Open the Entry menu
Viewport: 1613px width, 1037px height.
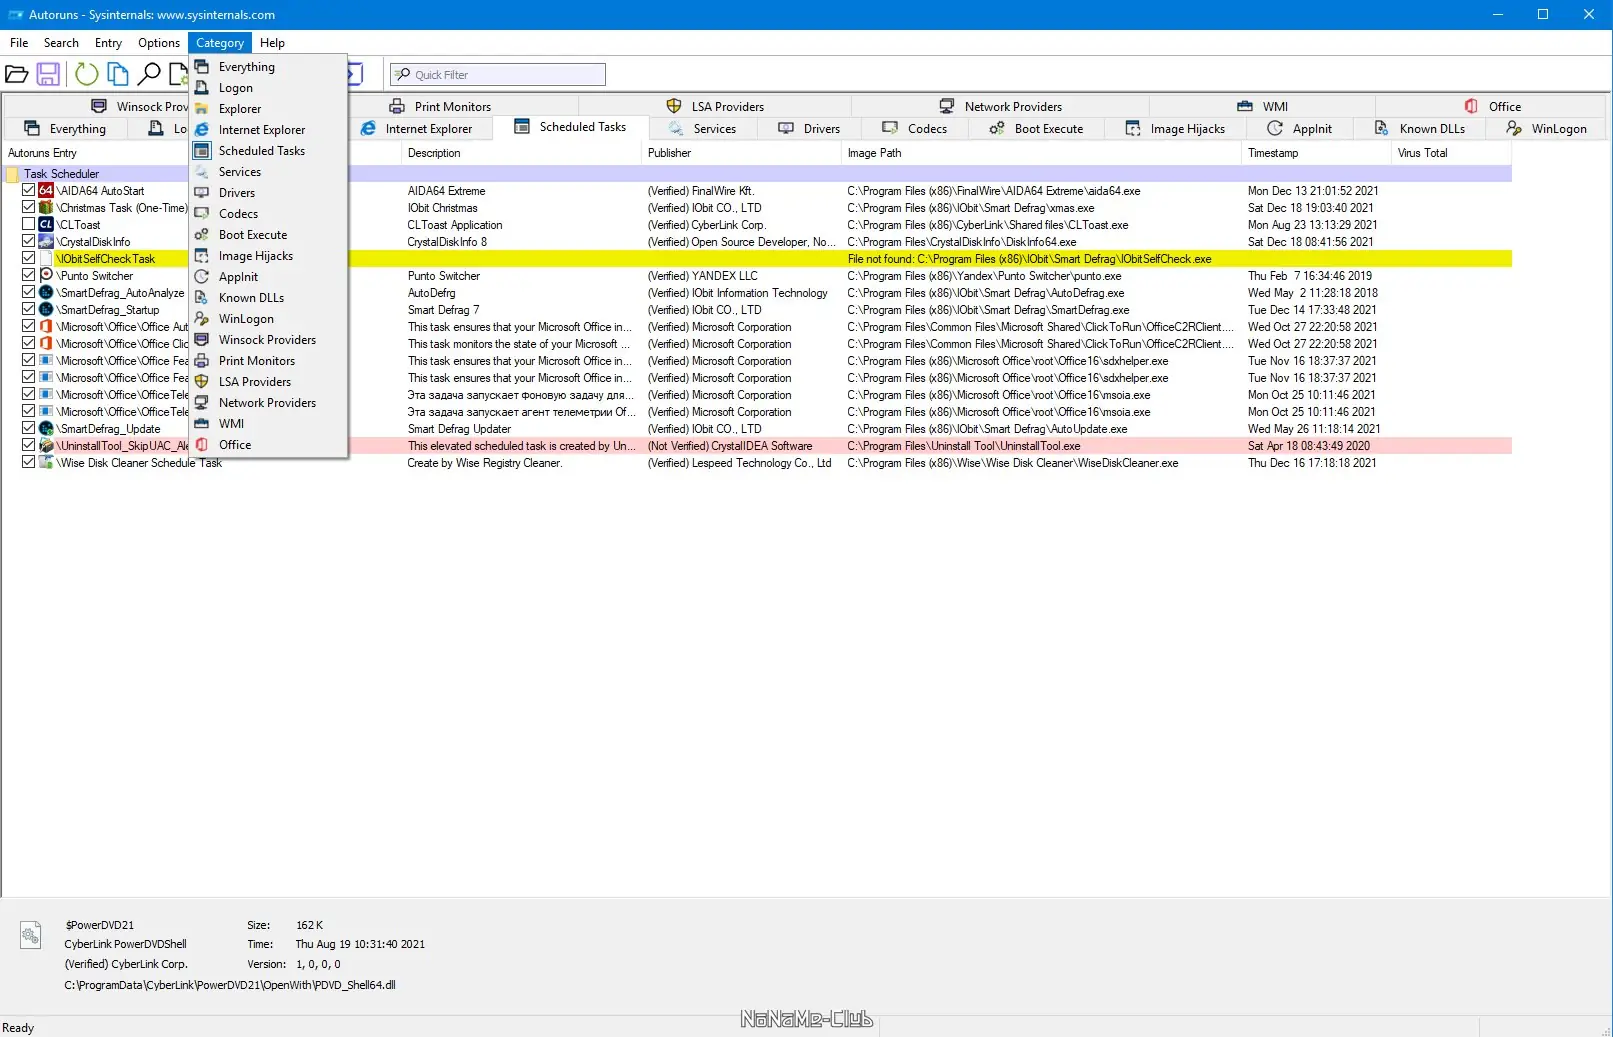pos(108,43)
